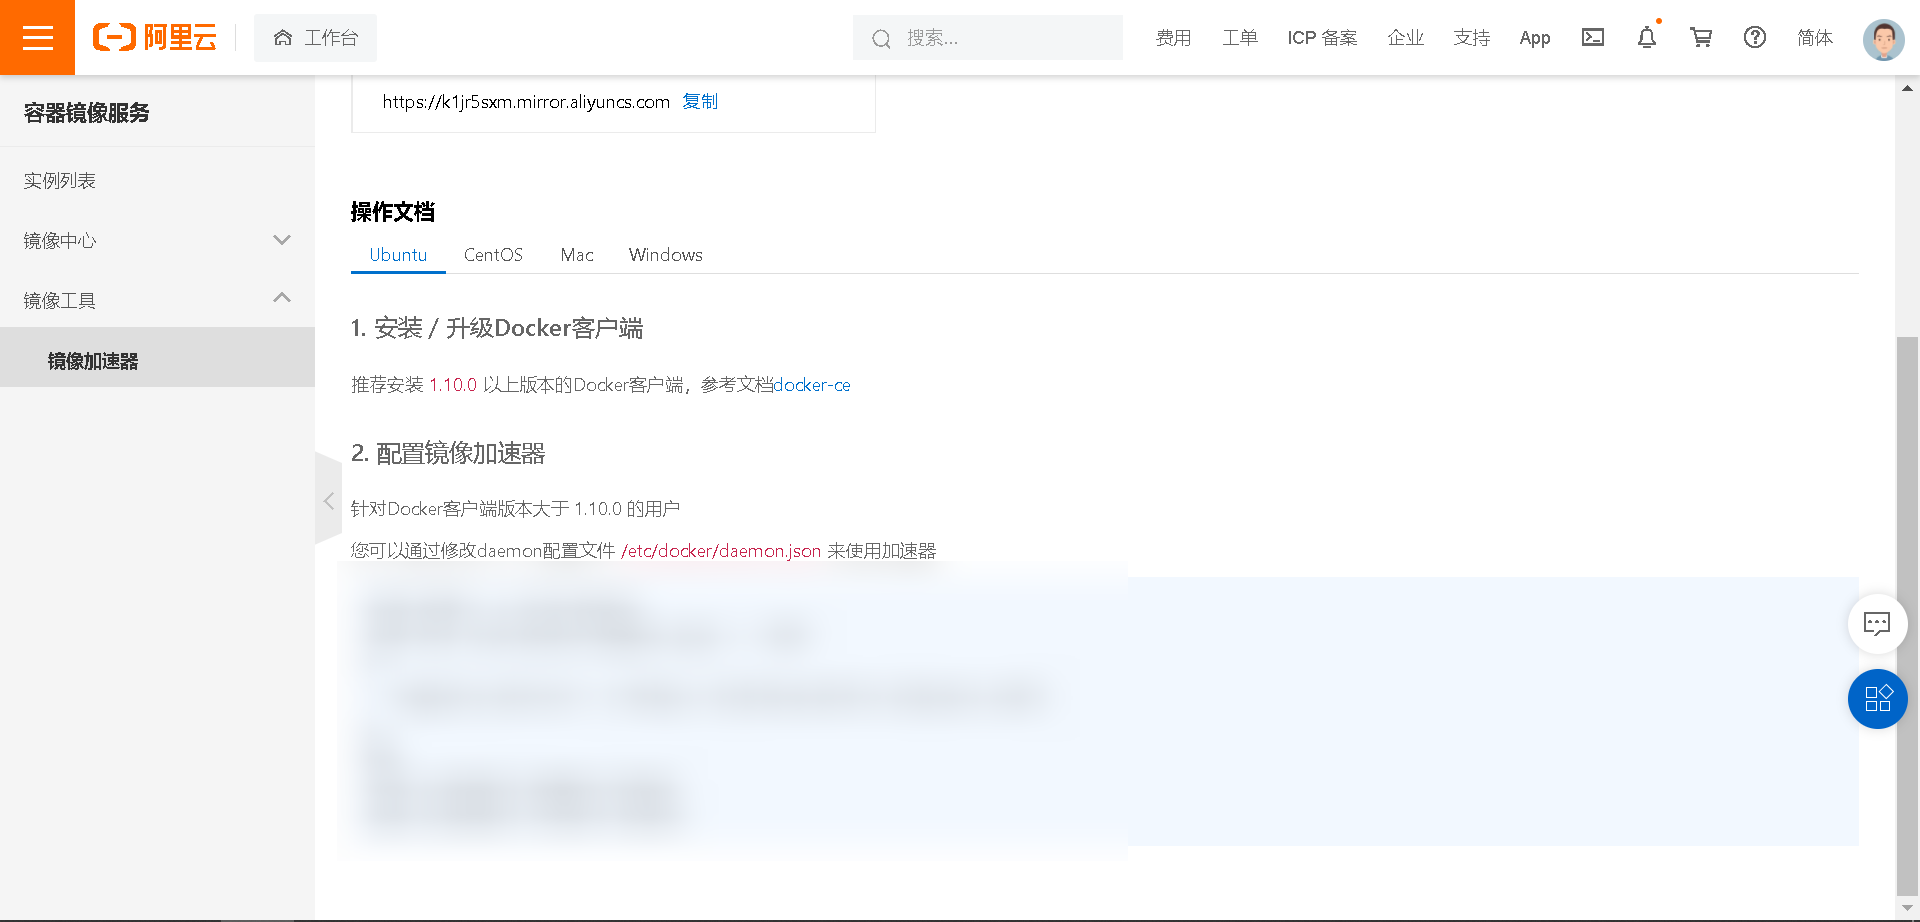1920x922 pixels.
Task: Click the /etc/docker/daemon.json path text
Action: [x=721, y=551]
